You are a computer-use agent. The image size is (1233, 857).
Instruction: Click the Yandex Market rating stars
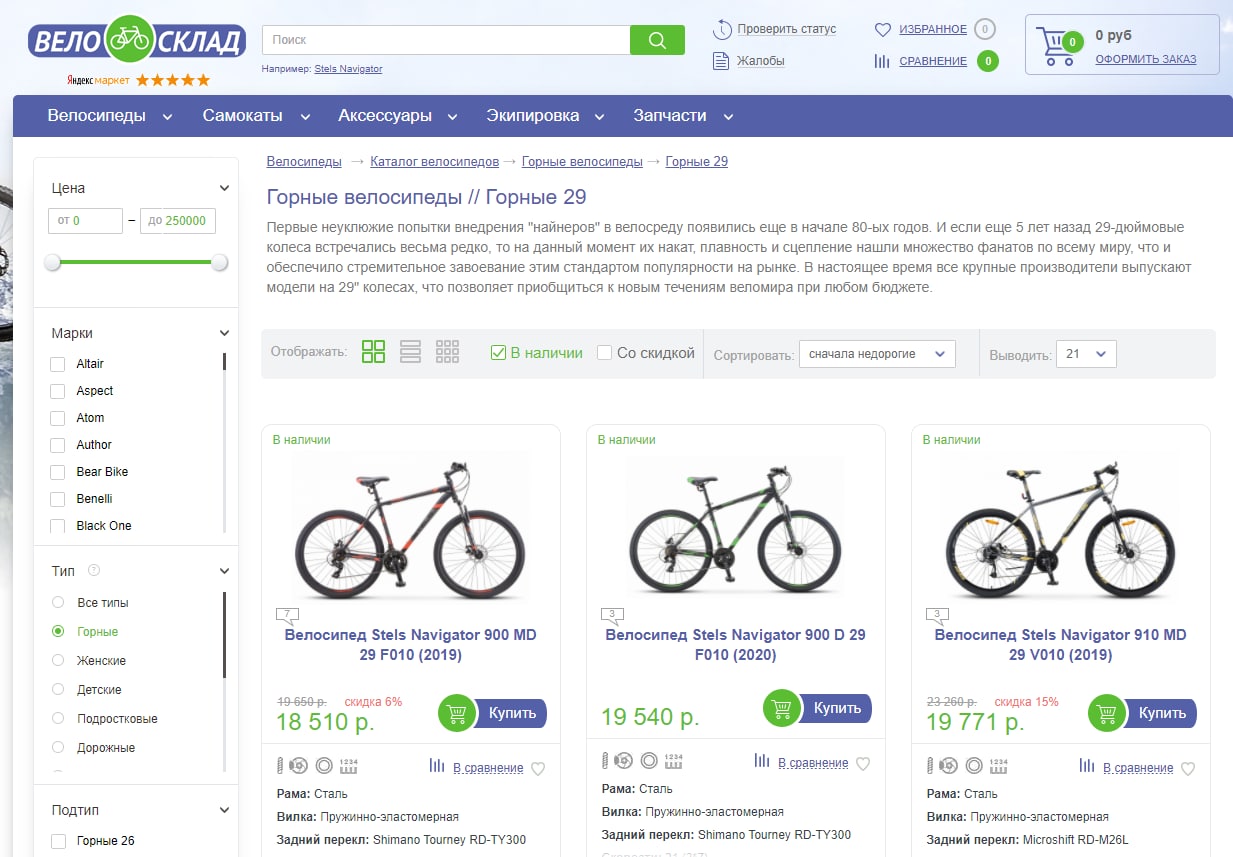(173, 80)
